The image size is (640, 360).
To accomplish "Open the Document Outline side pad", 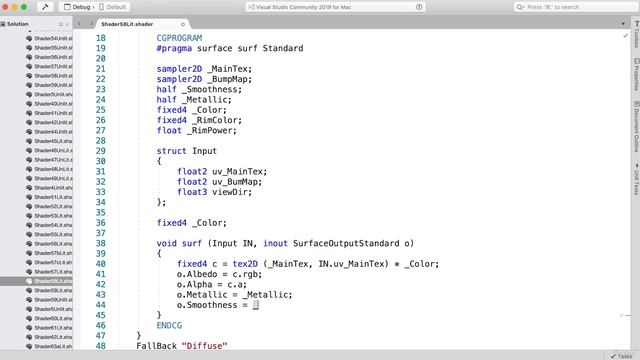I will [x=636, y=127].
